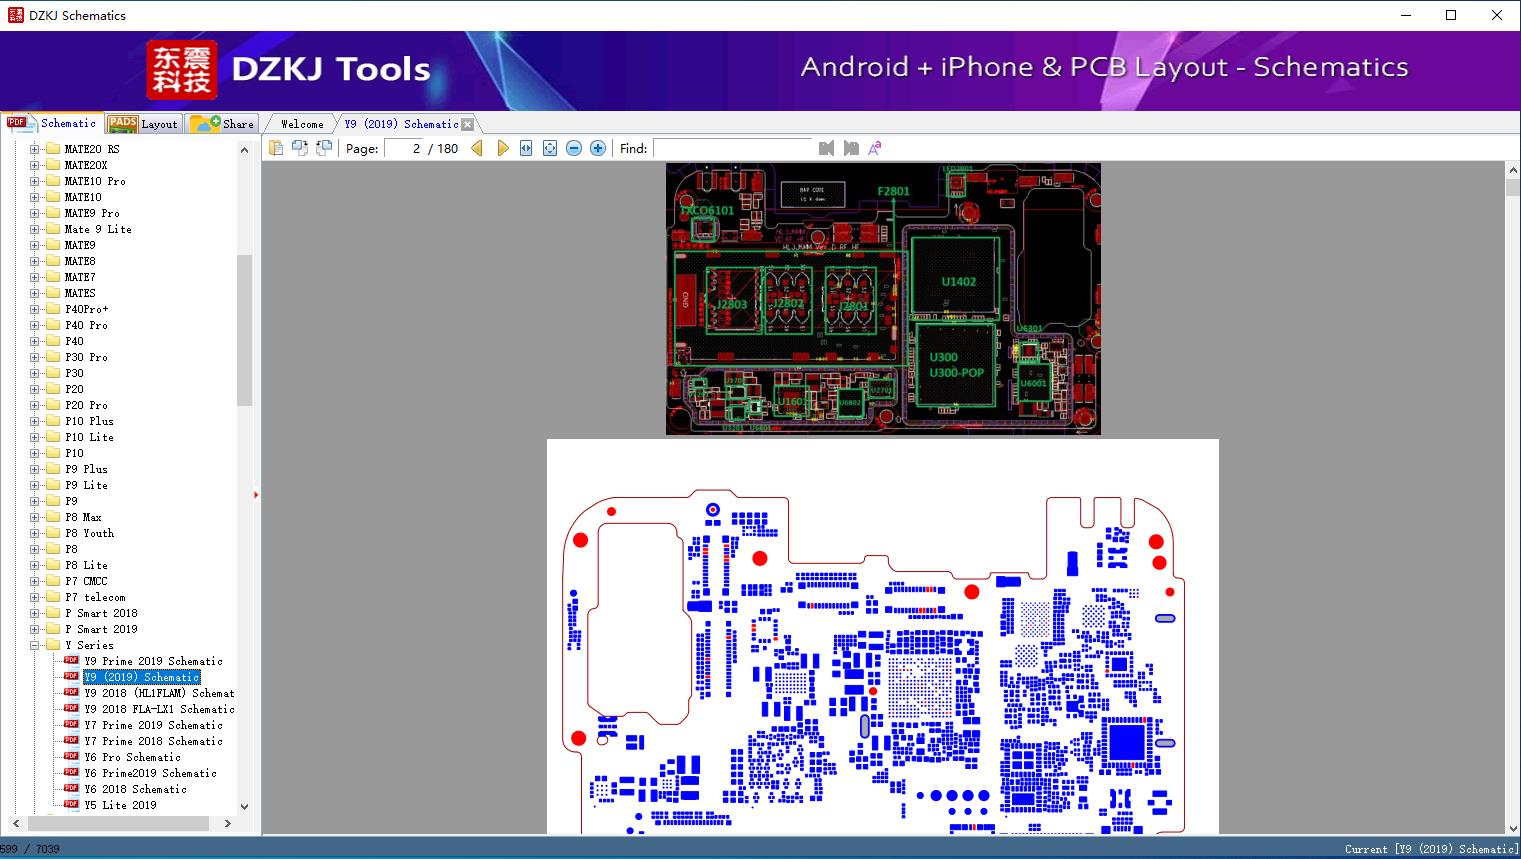Viewport: 1521px width, 859px height.
Task: Click the folder icon of P30 Pro
Action: [53, 357]
